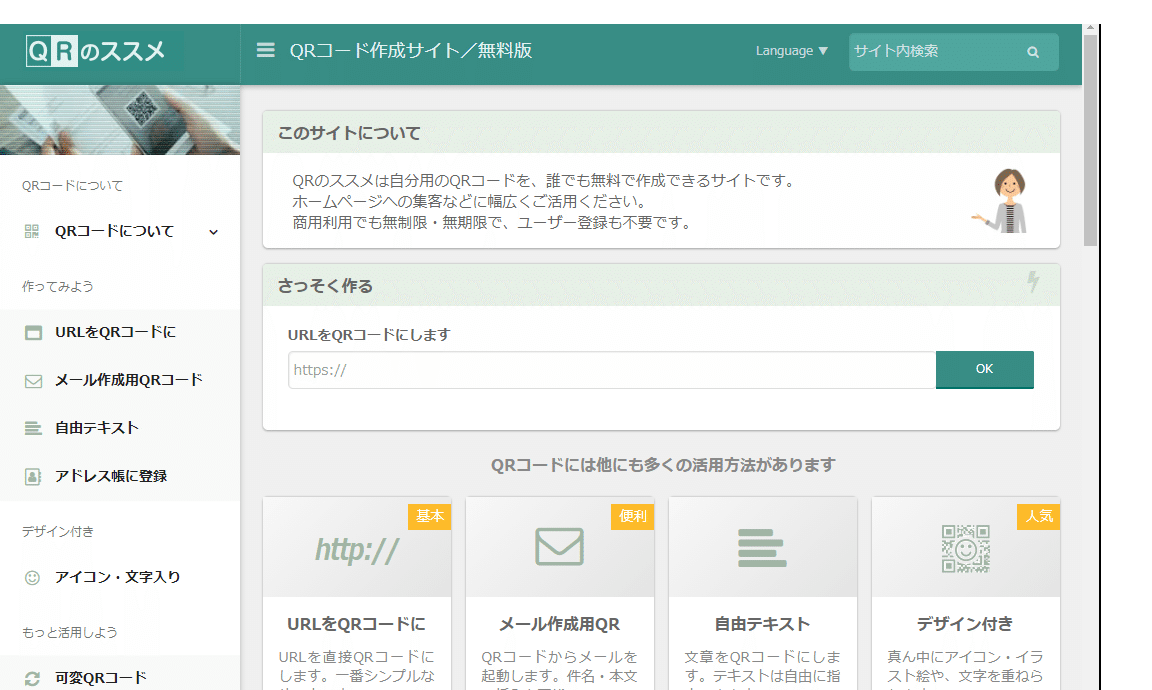Click the smiley QR icon on デザイン付き card
The height and width of the screenshot is (690, 1152).
coord(964,546)
